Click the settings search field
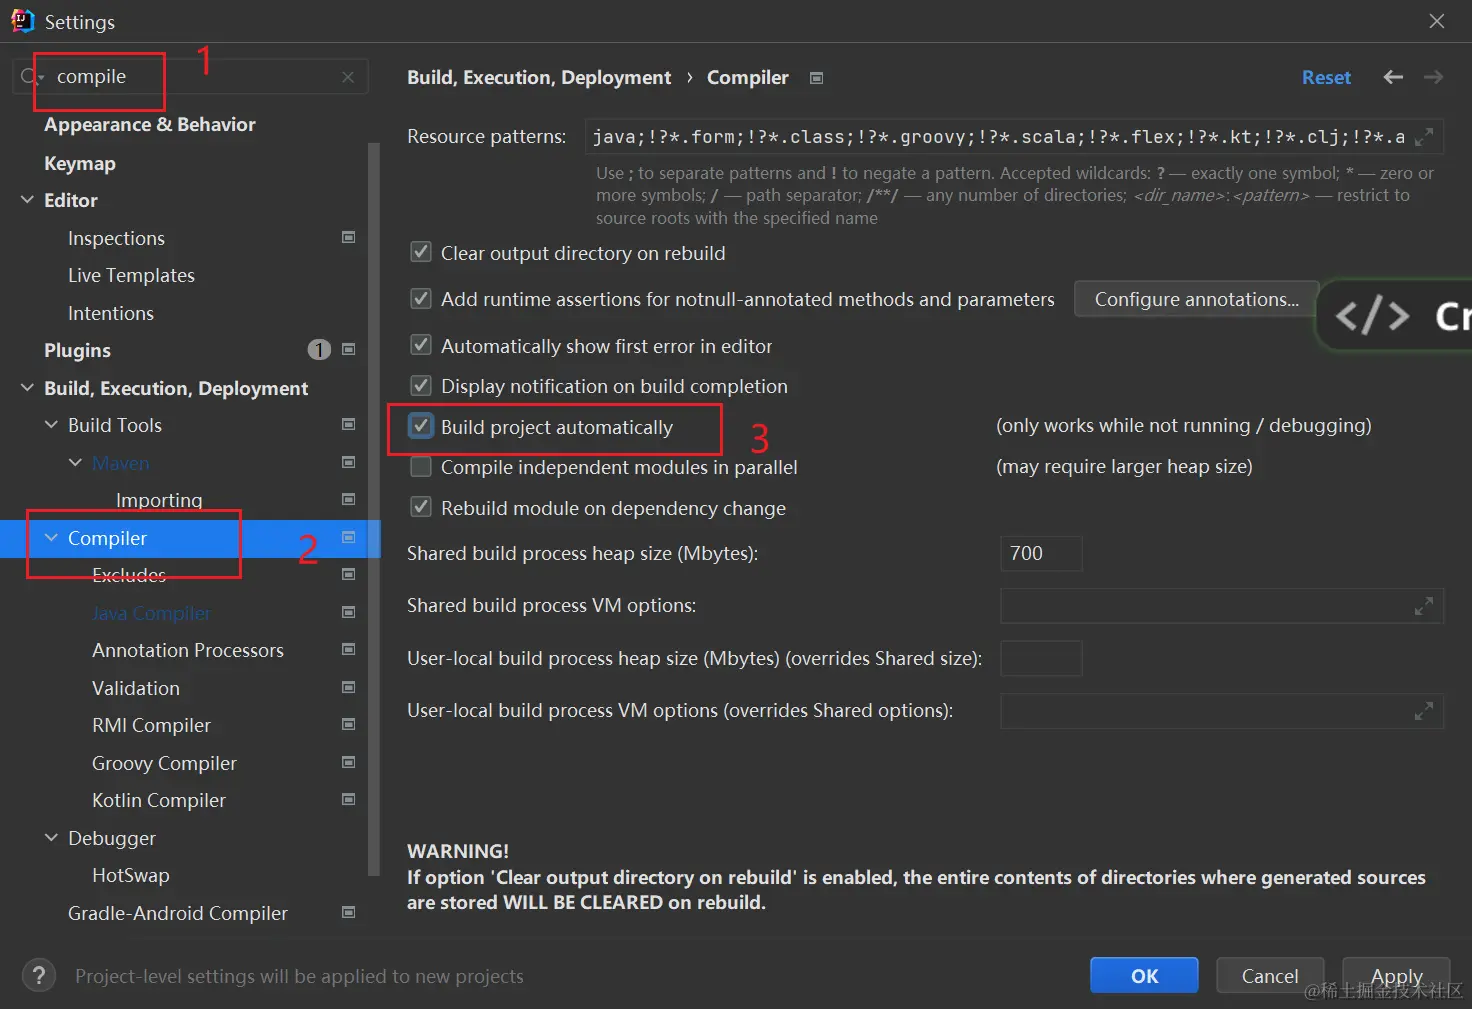The height and width of the screenshot is (1009, 1472). pos(190,77)
